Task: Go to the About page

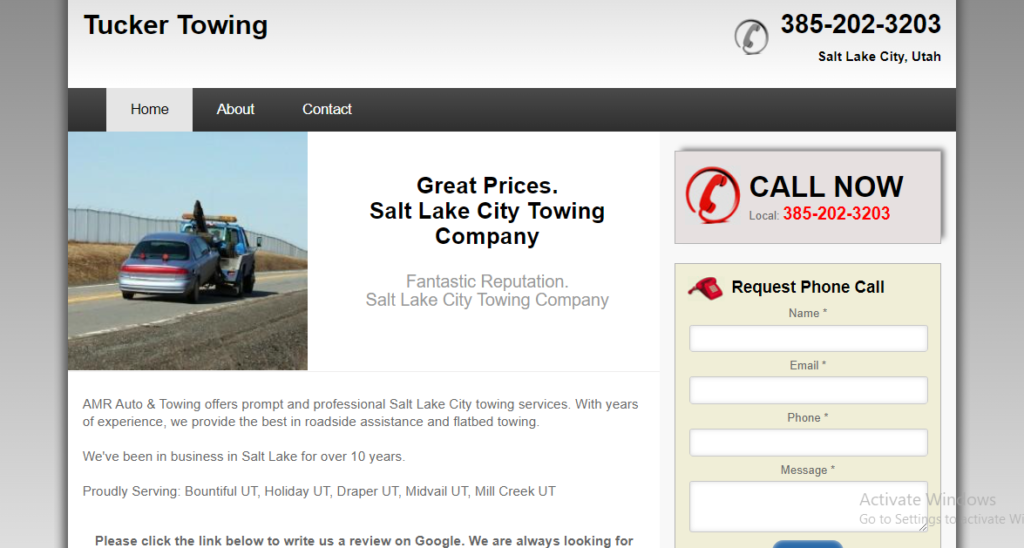Action: click(x=235, y=110)
